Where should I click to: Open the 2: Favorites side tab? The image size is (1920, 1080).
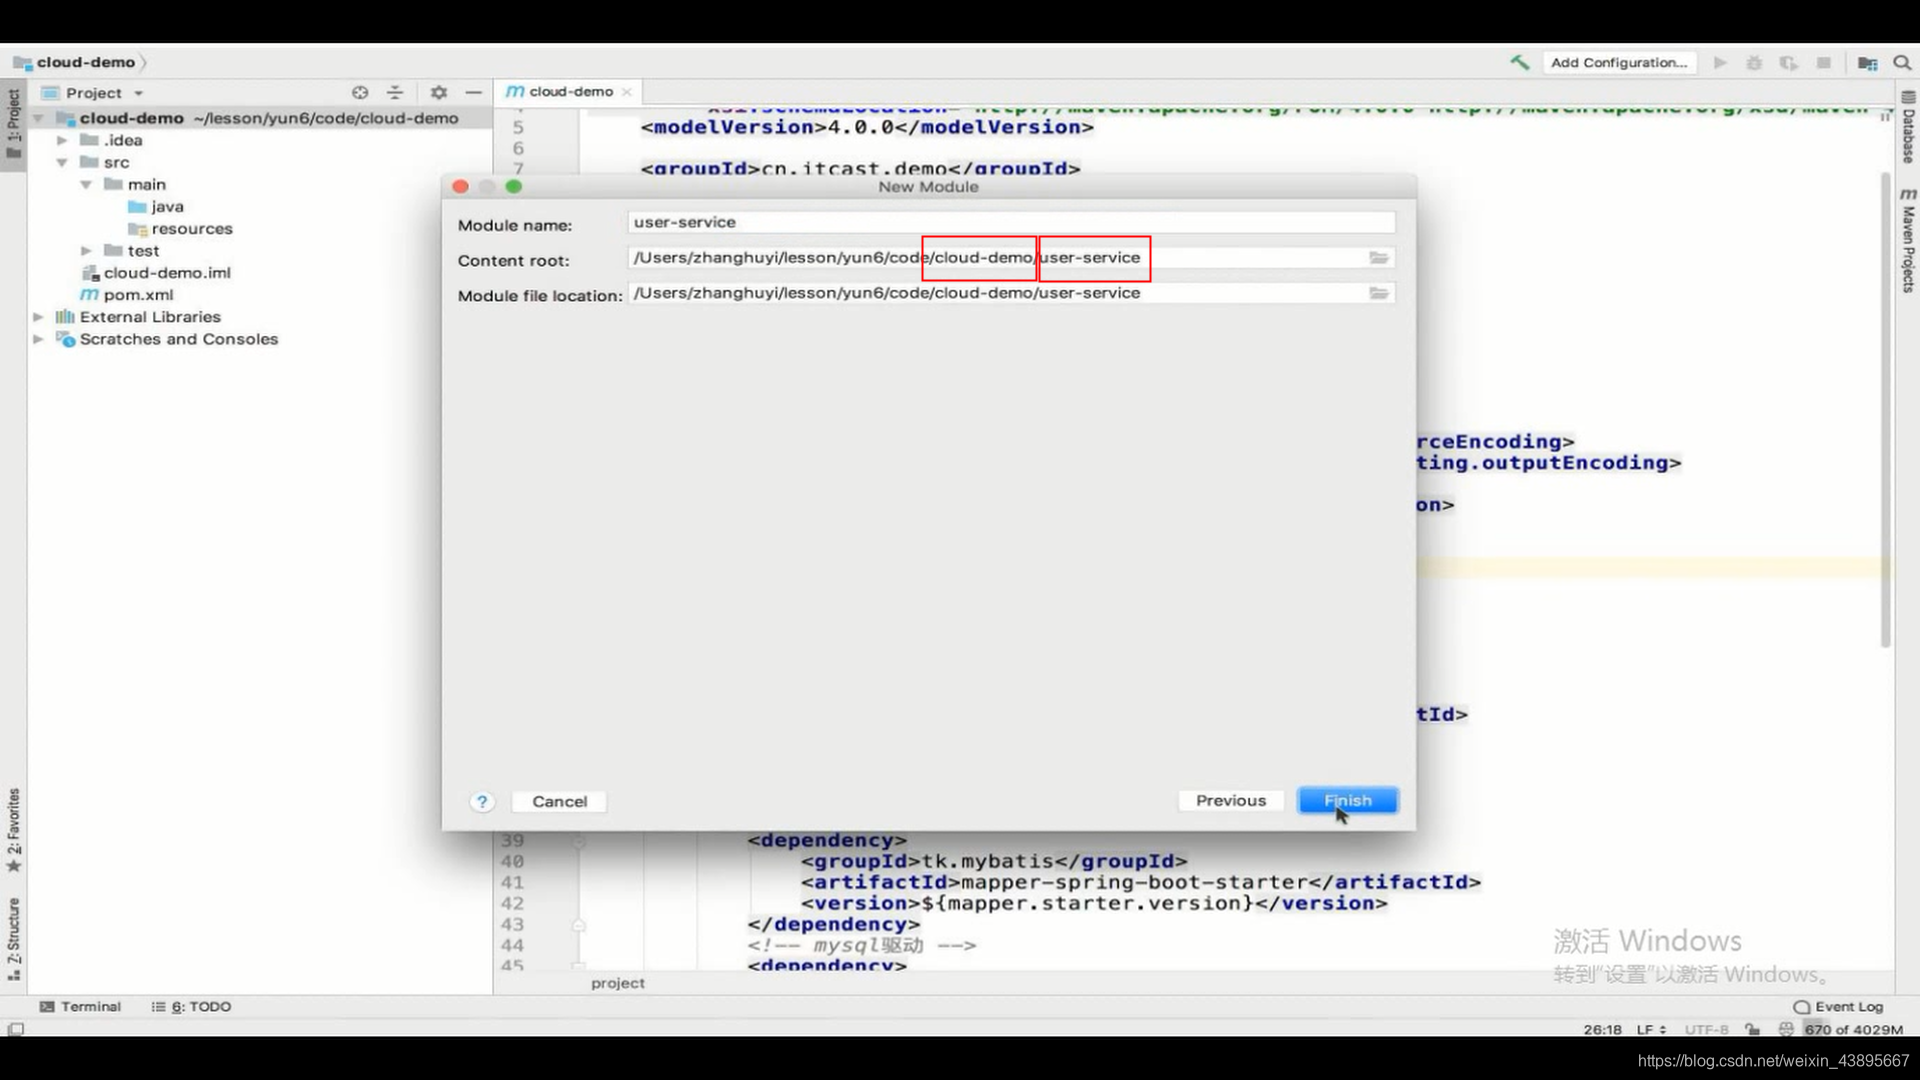click(13, 830)
